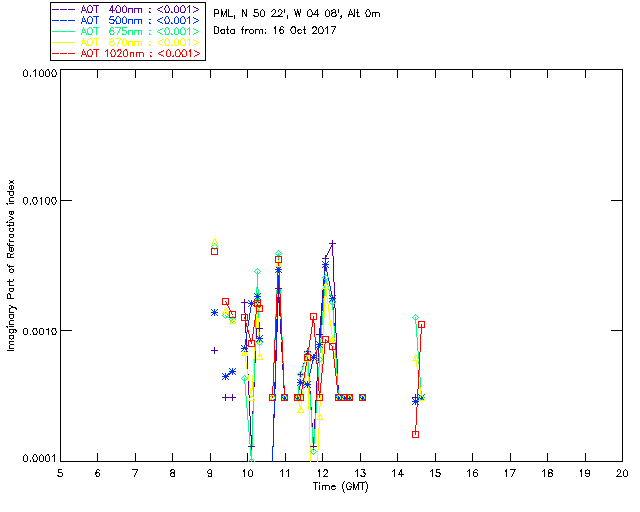
Task: Click the green diamond marker near 14.5 GMT above 0.001
Action: 416,317
